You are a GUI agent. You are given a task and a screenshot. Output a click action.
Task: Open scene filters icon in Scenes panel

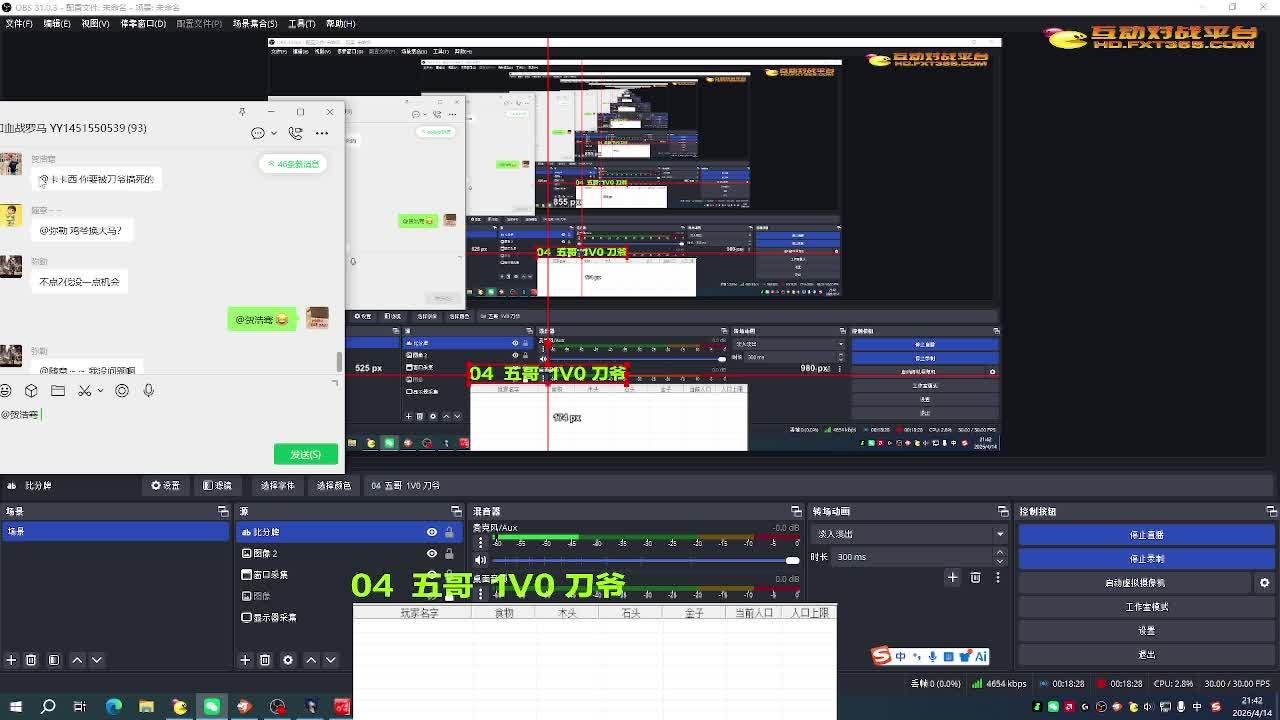pos(54,660)
